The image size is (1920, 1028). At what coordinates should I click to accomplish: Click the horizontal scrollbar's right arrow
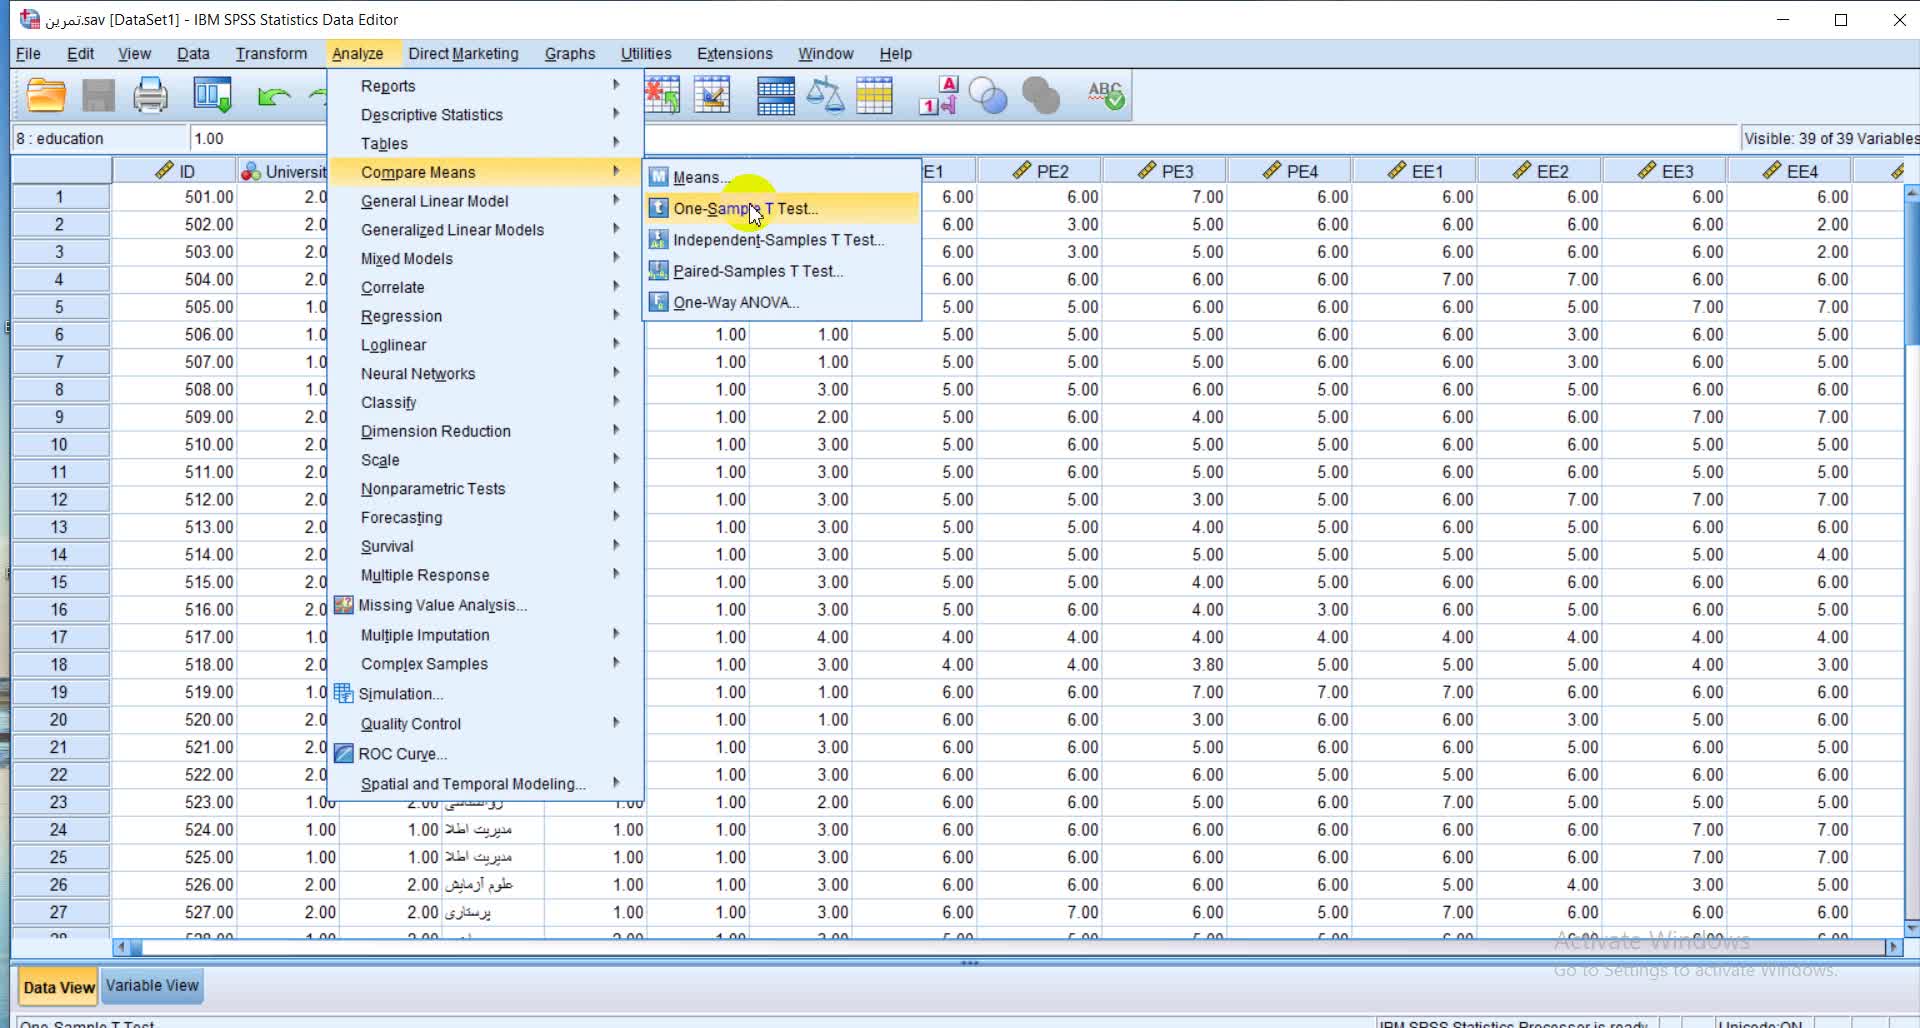click(x=1891, y=946)
